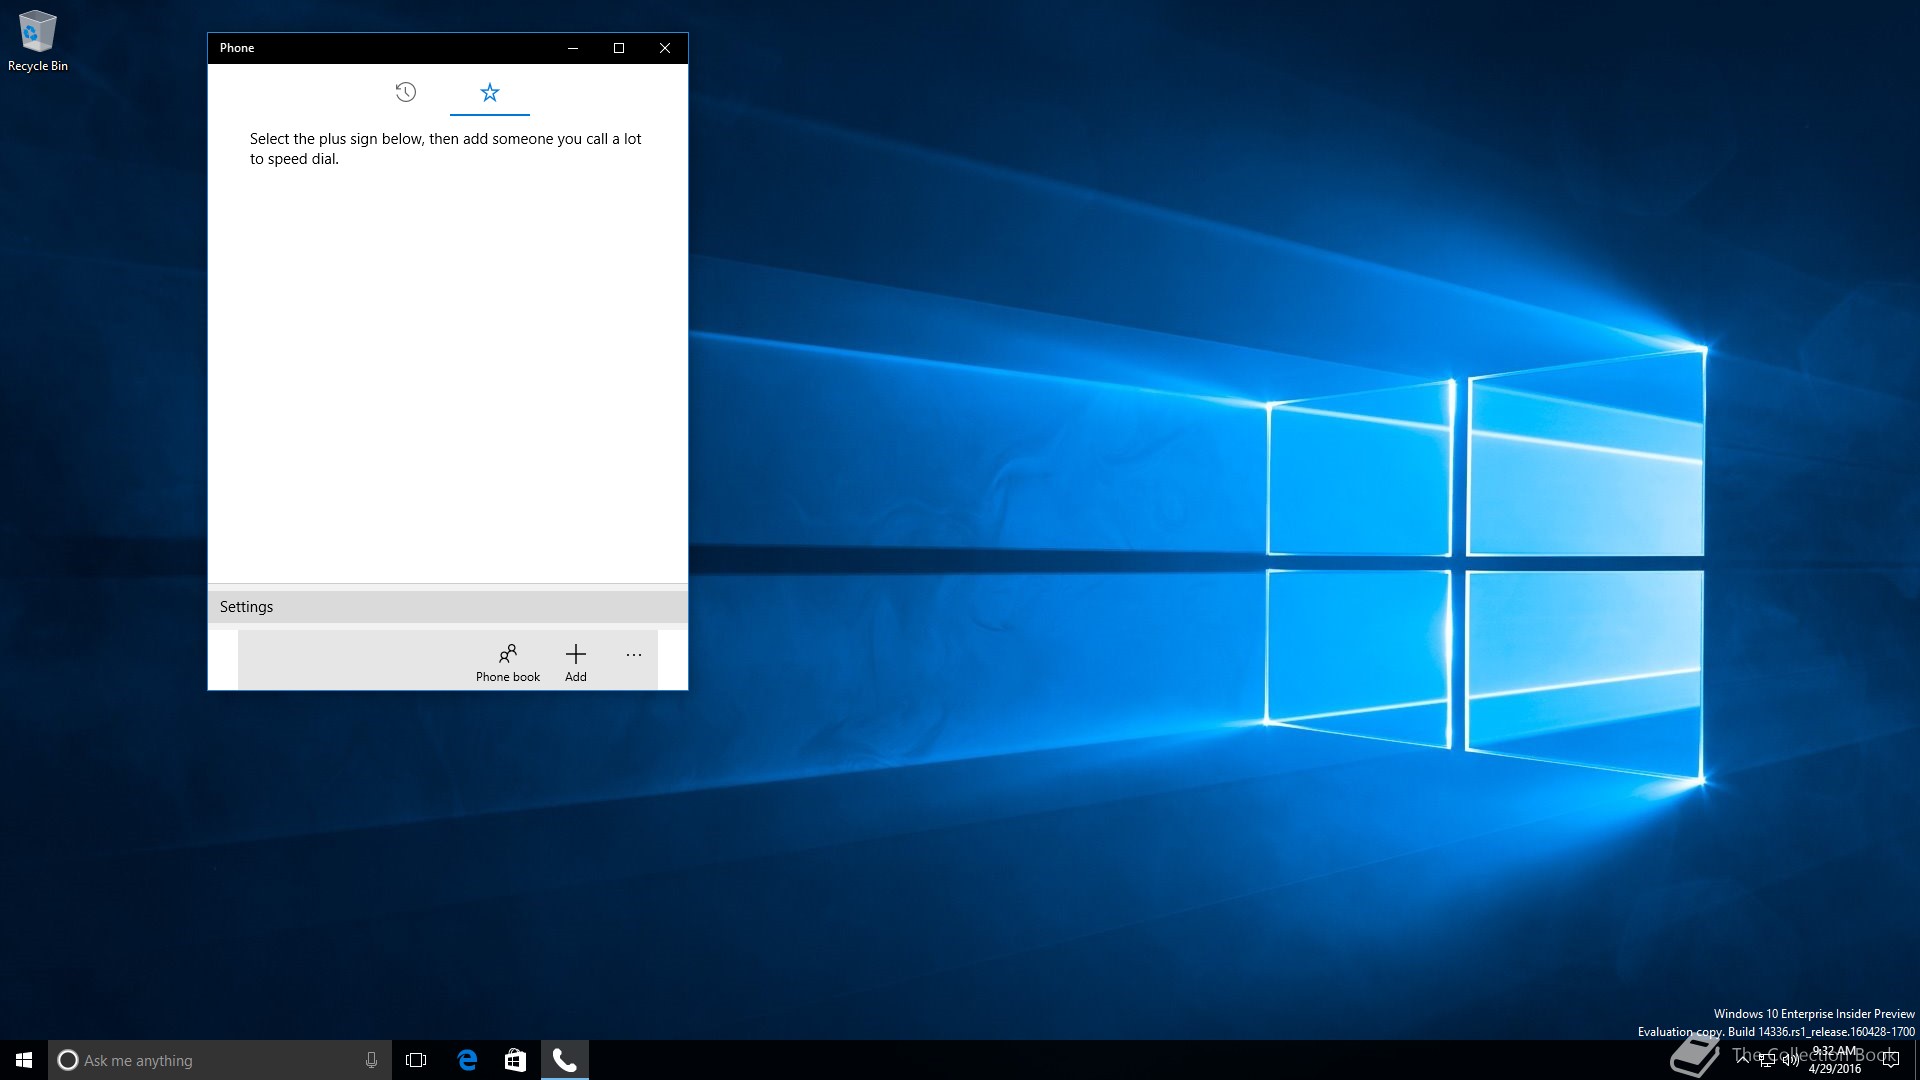1920x1080 pixels.
Task: Switch to the call history tab
Action: coord(405,92)
